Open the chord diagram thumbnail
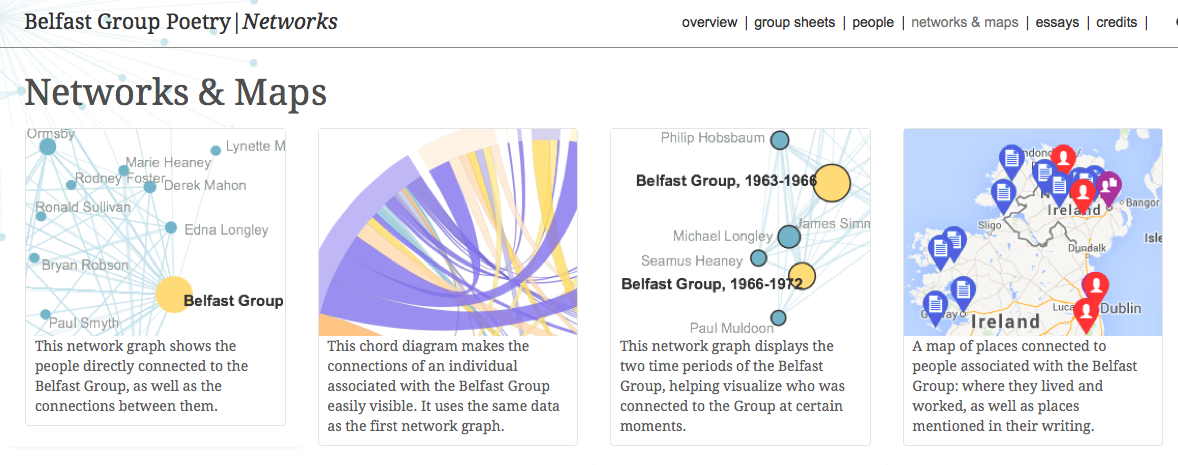 point(447,232)
